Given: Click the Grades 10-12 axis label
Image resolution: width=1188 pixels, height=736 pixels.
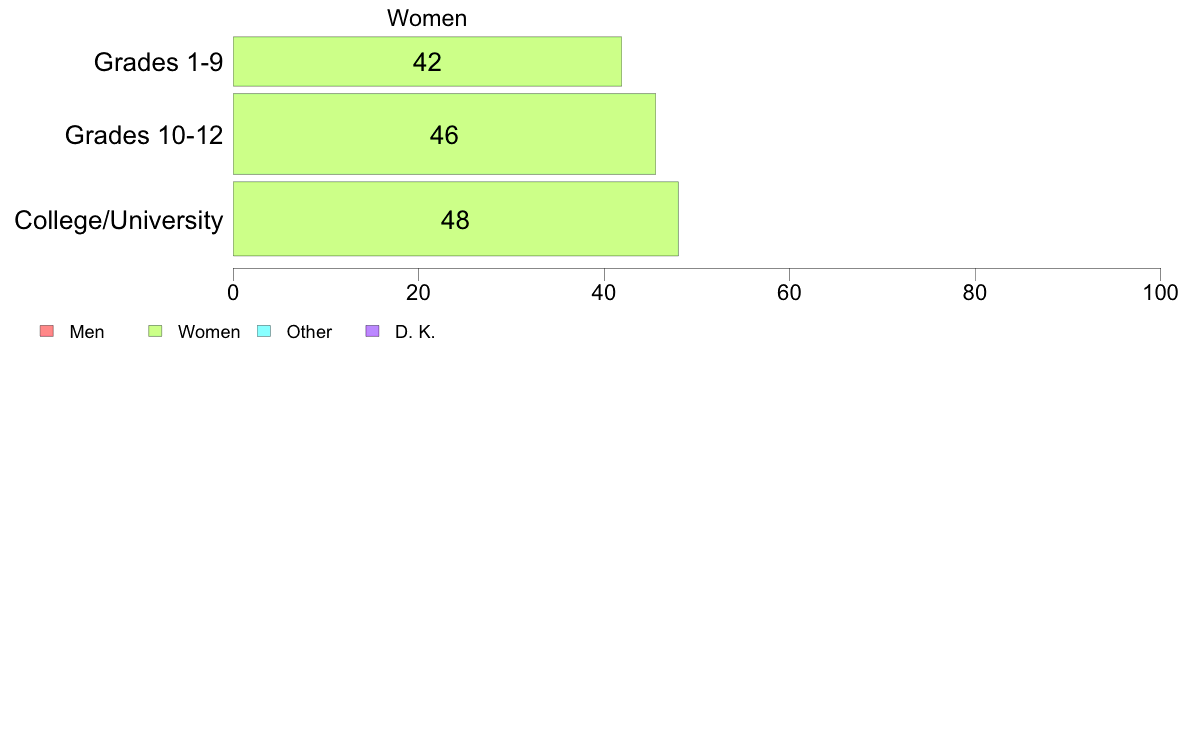Looking at the screenshot, I should point(144,135).
